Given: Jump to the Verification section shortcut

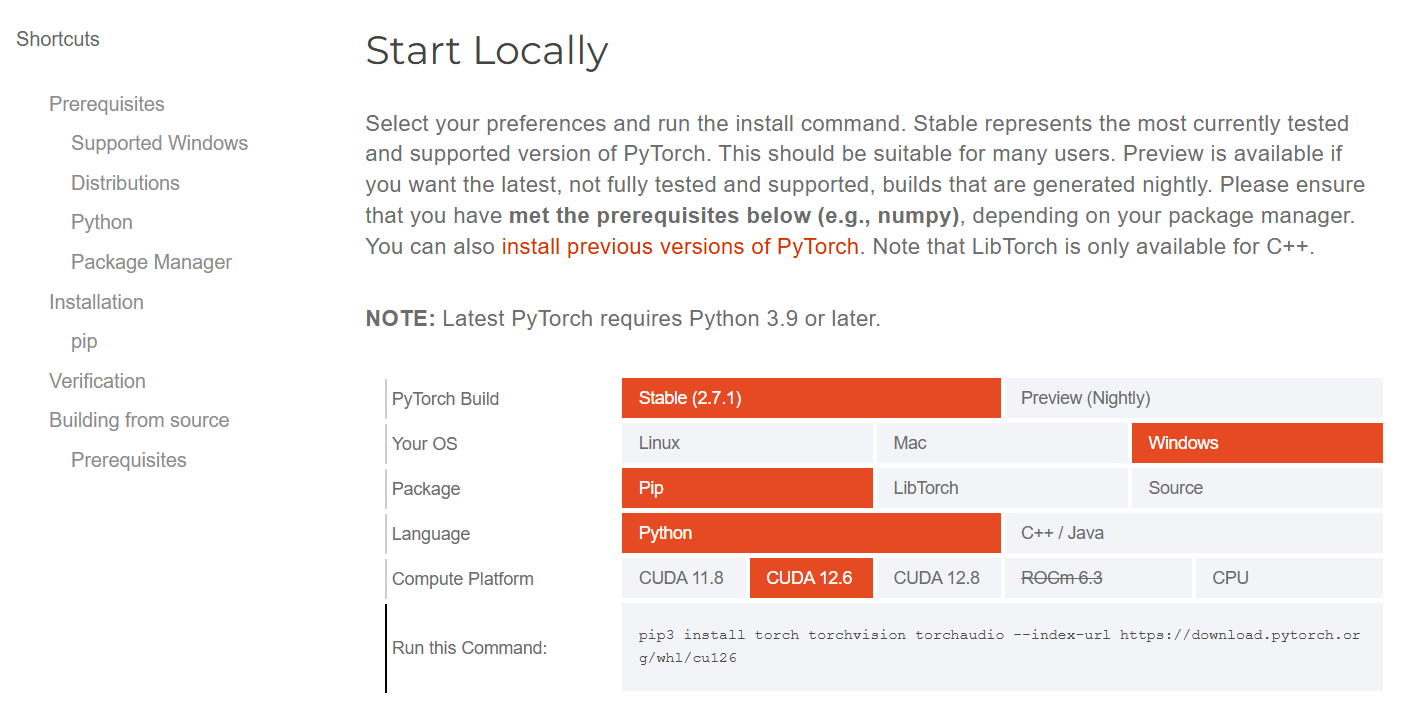Looking at the screenshot, I should 97,381.
